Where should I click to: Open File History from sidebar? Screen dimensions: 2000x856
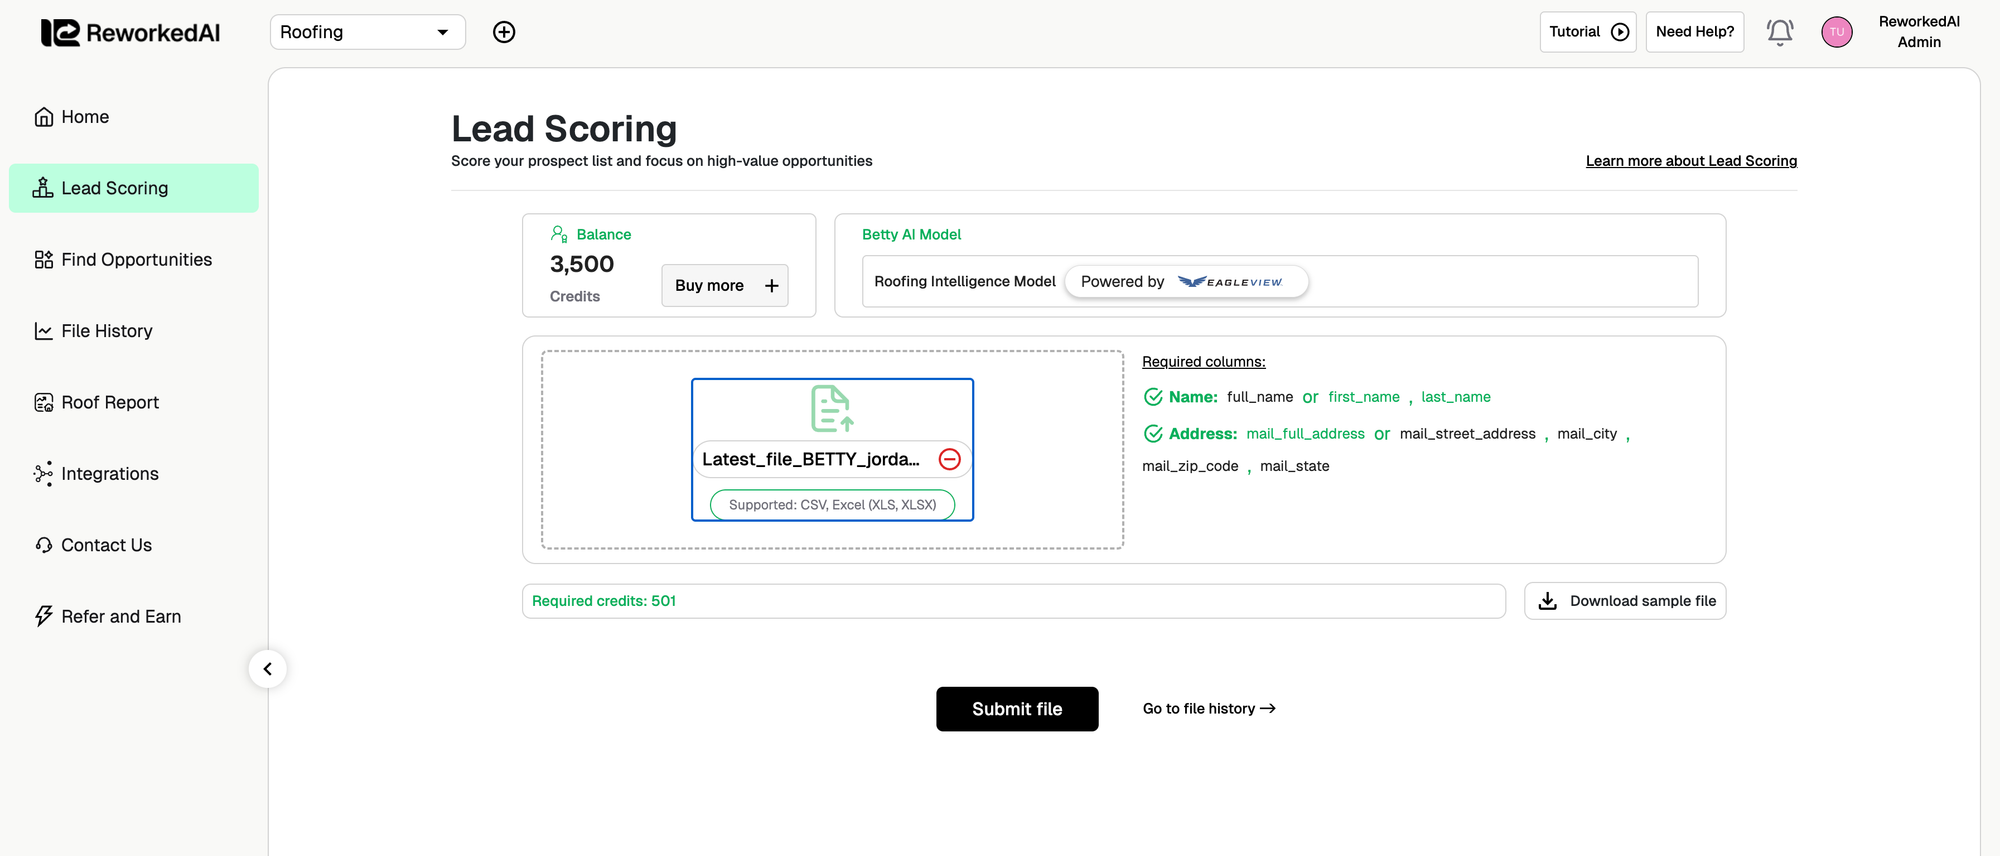[x=106, y=331]
